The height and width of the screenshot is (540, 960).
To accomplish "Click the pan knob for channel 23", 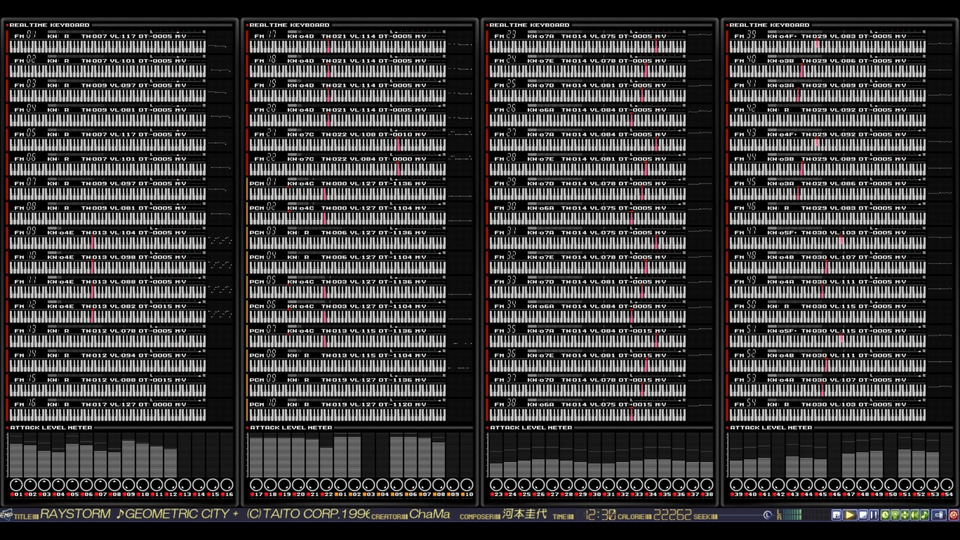I will pos(497,484).
